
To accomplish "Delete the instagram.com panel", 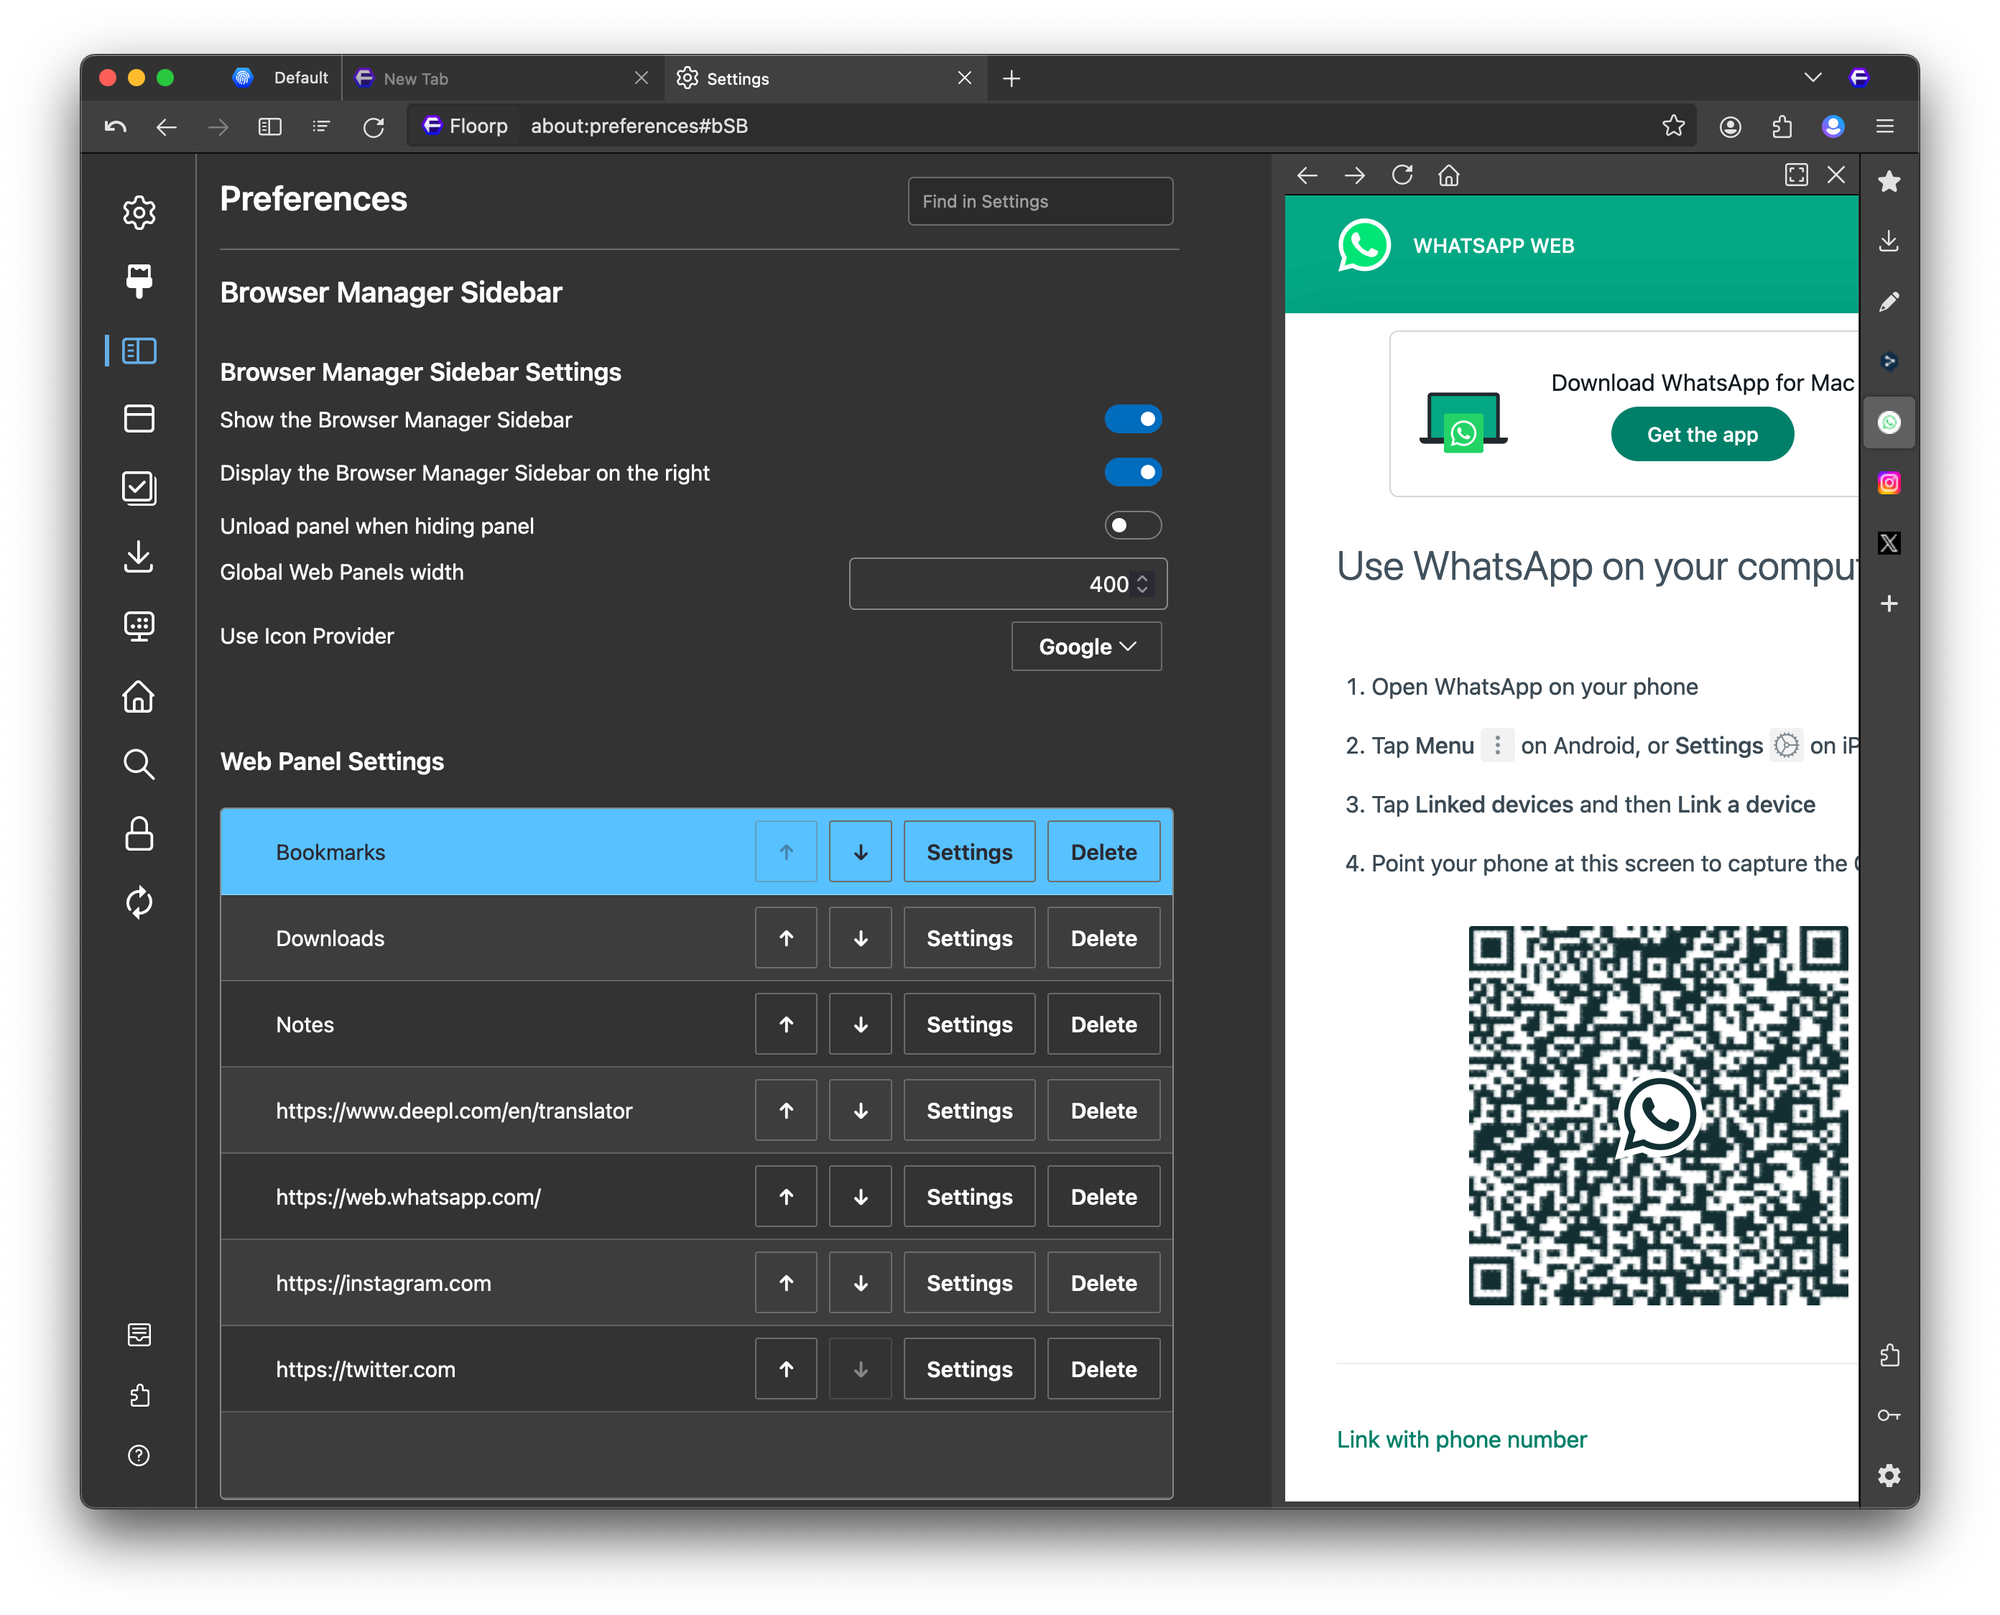I will click(x=1103, y=1282).
